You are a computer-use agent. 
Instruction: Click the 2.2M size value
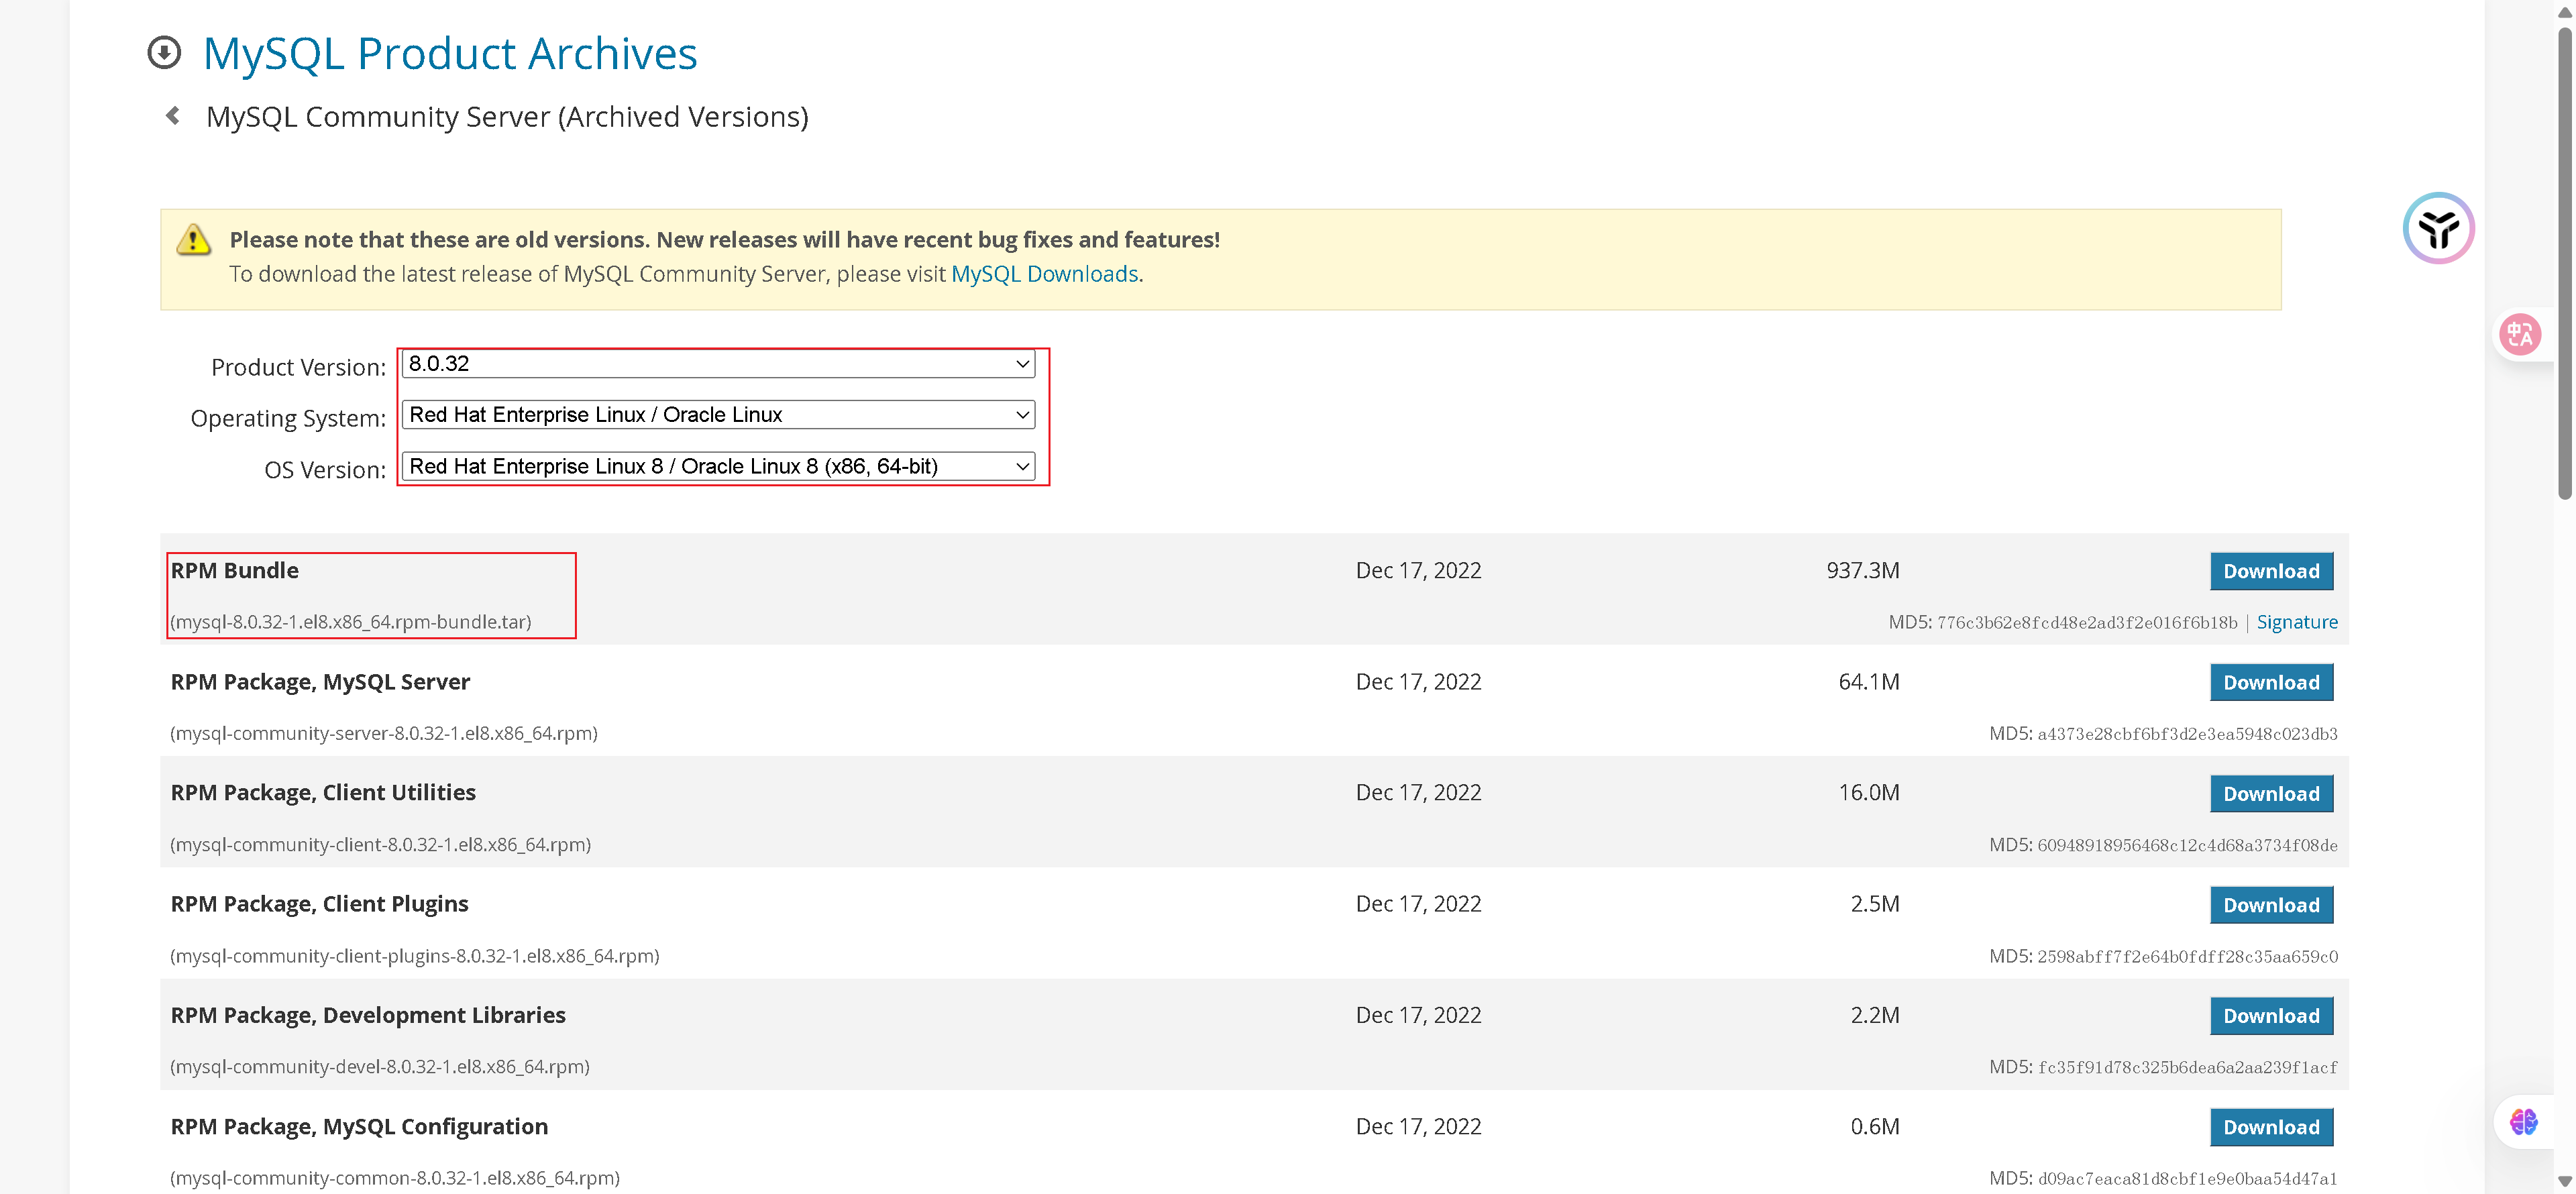point(1874,1015)
